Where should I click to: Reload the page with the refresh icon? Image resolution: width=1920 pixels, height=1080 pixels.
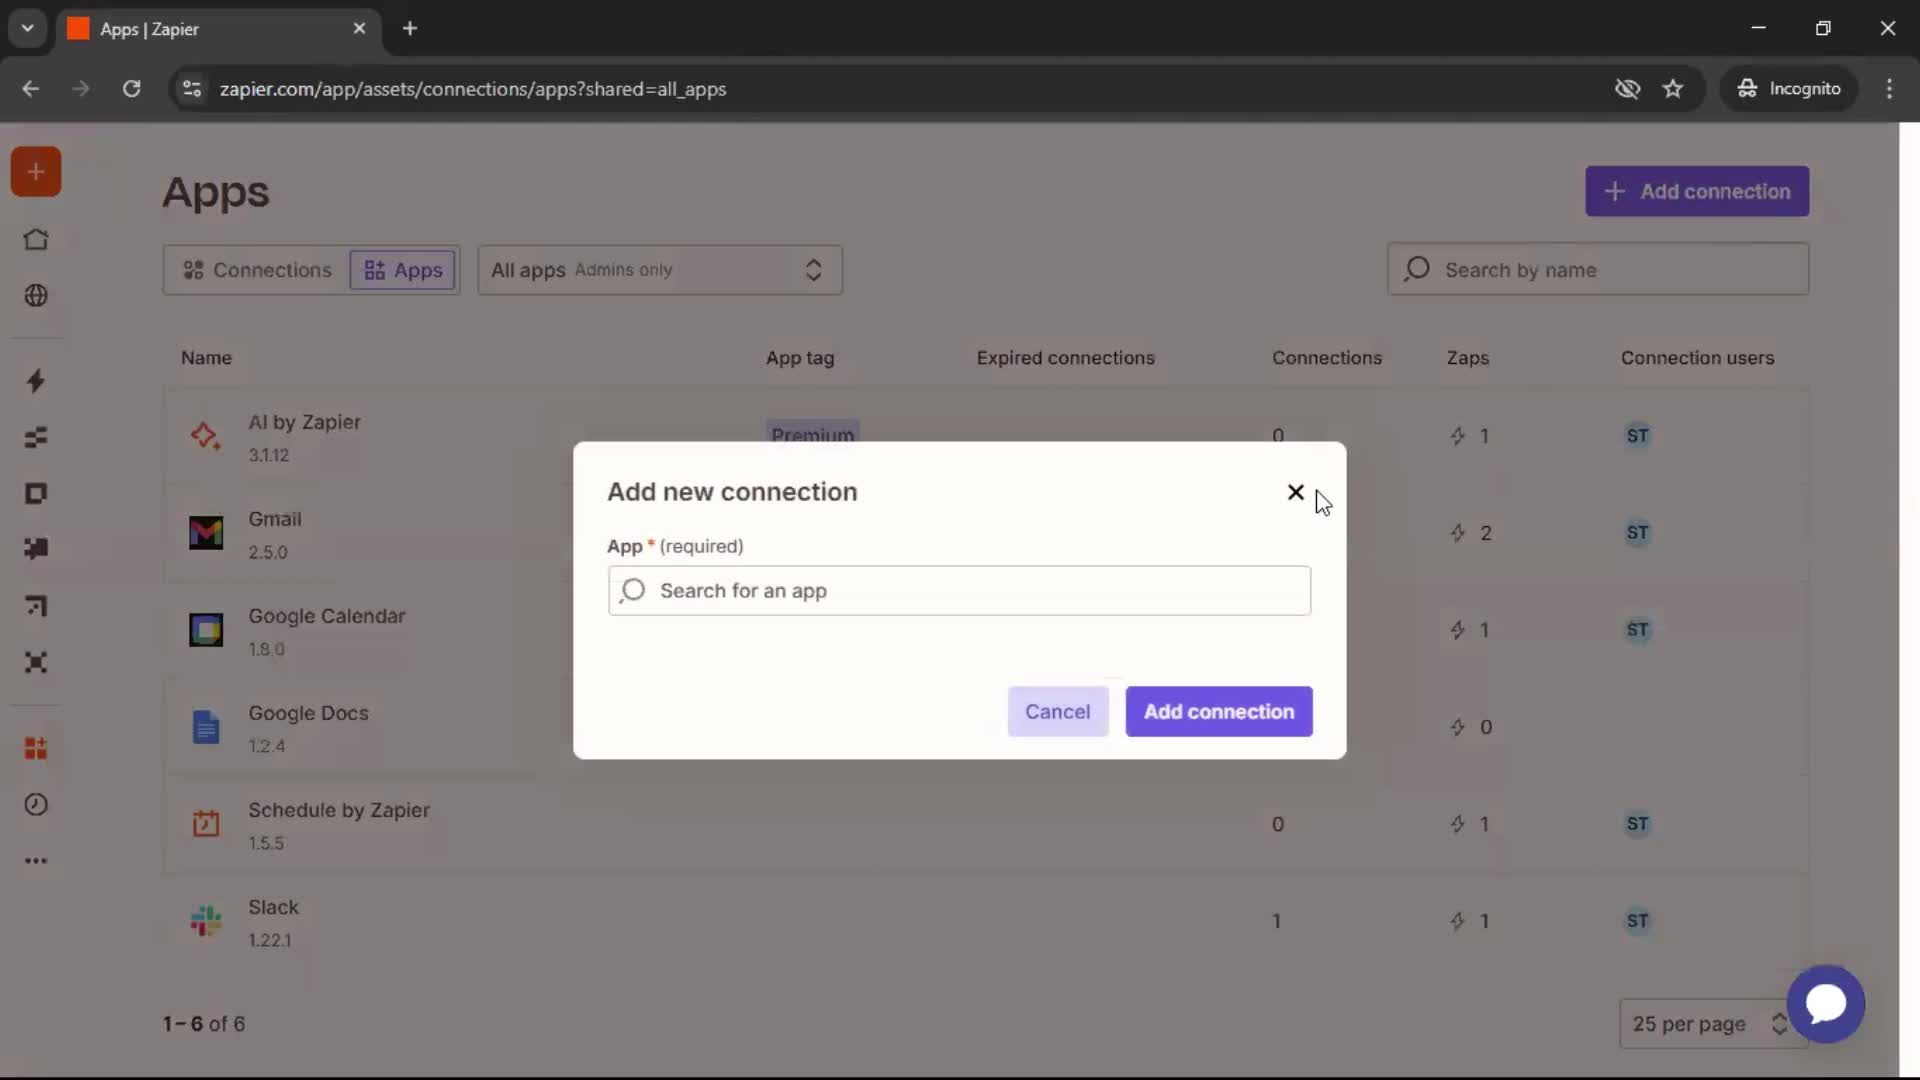(x=131, y=89)
